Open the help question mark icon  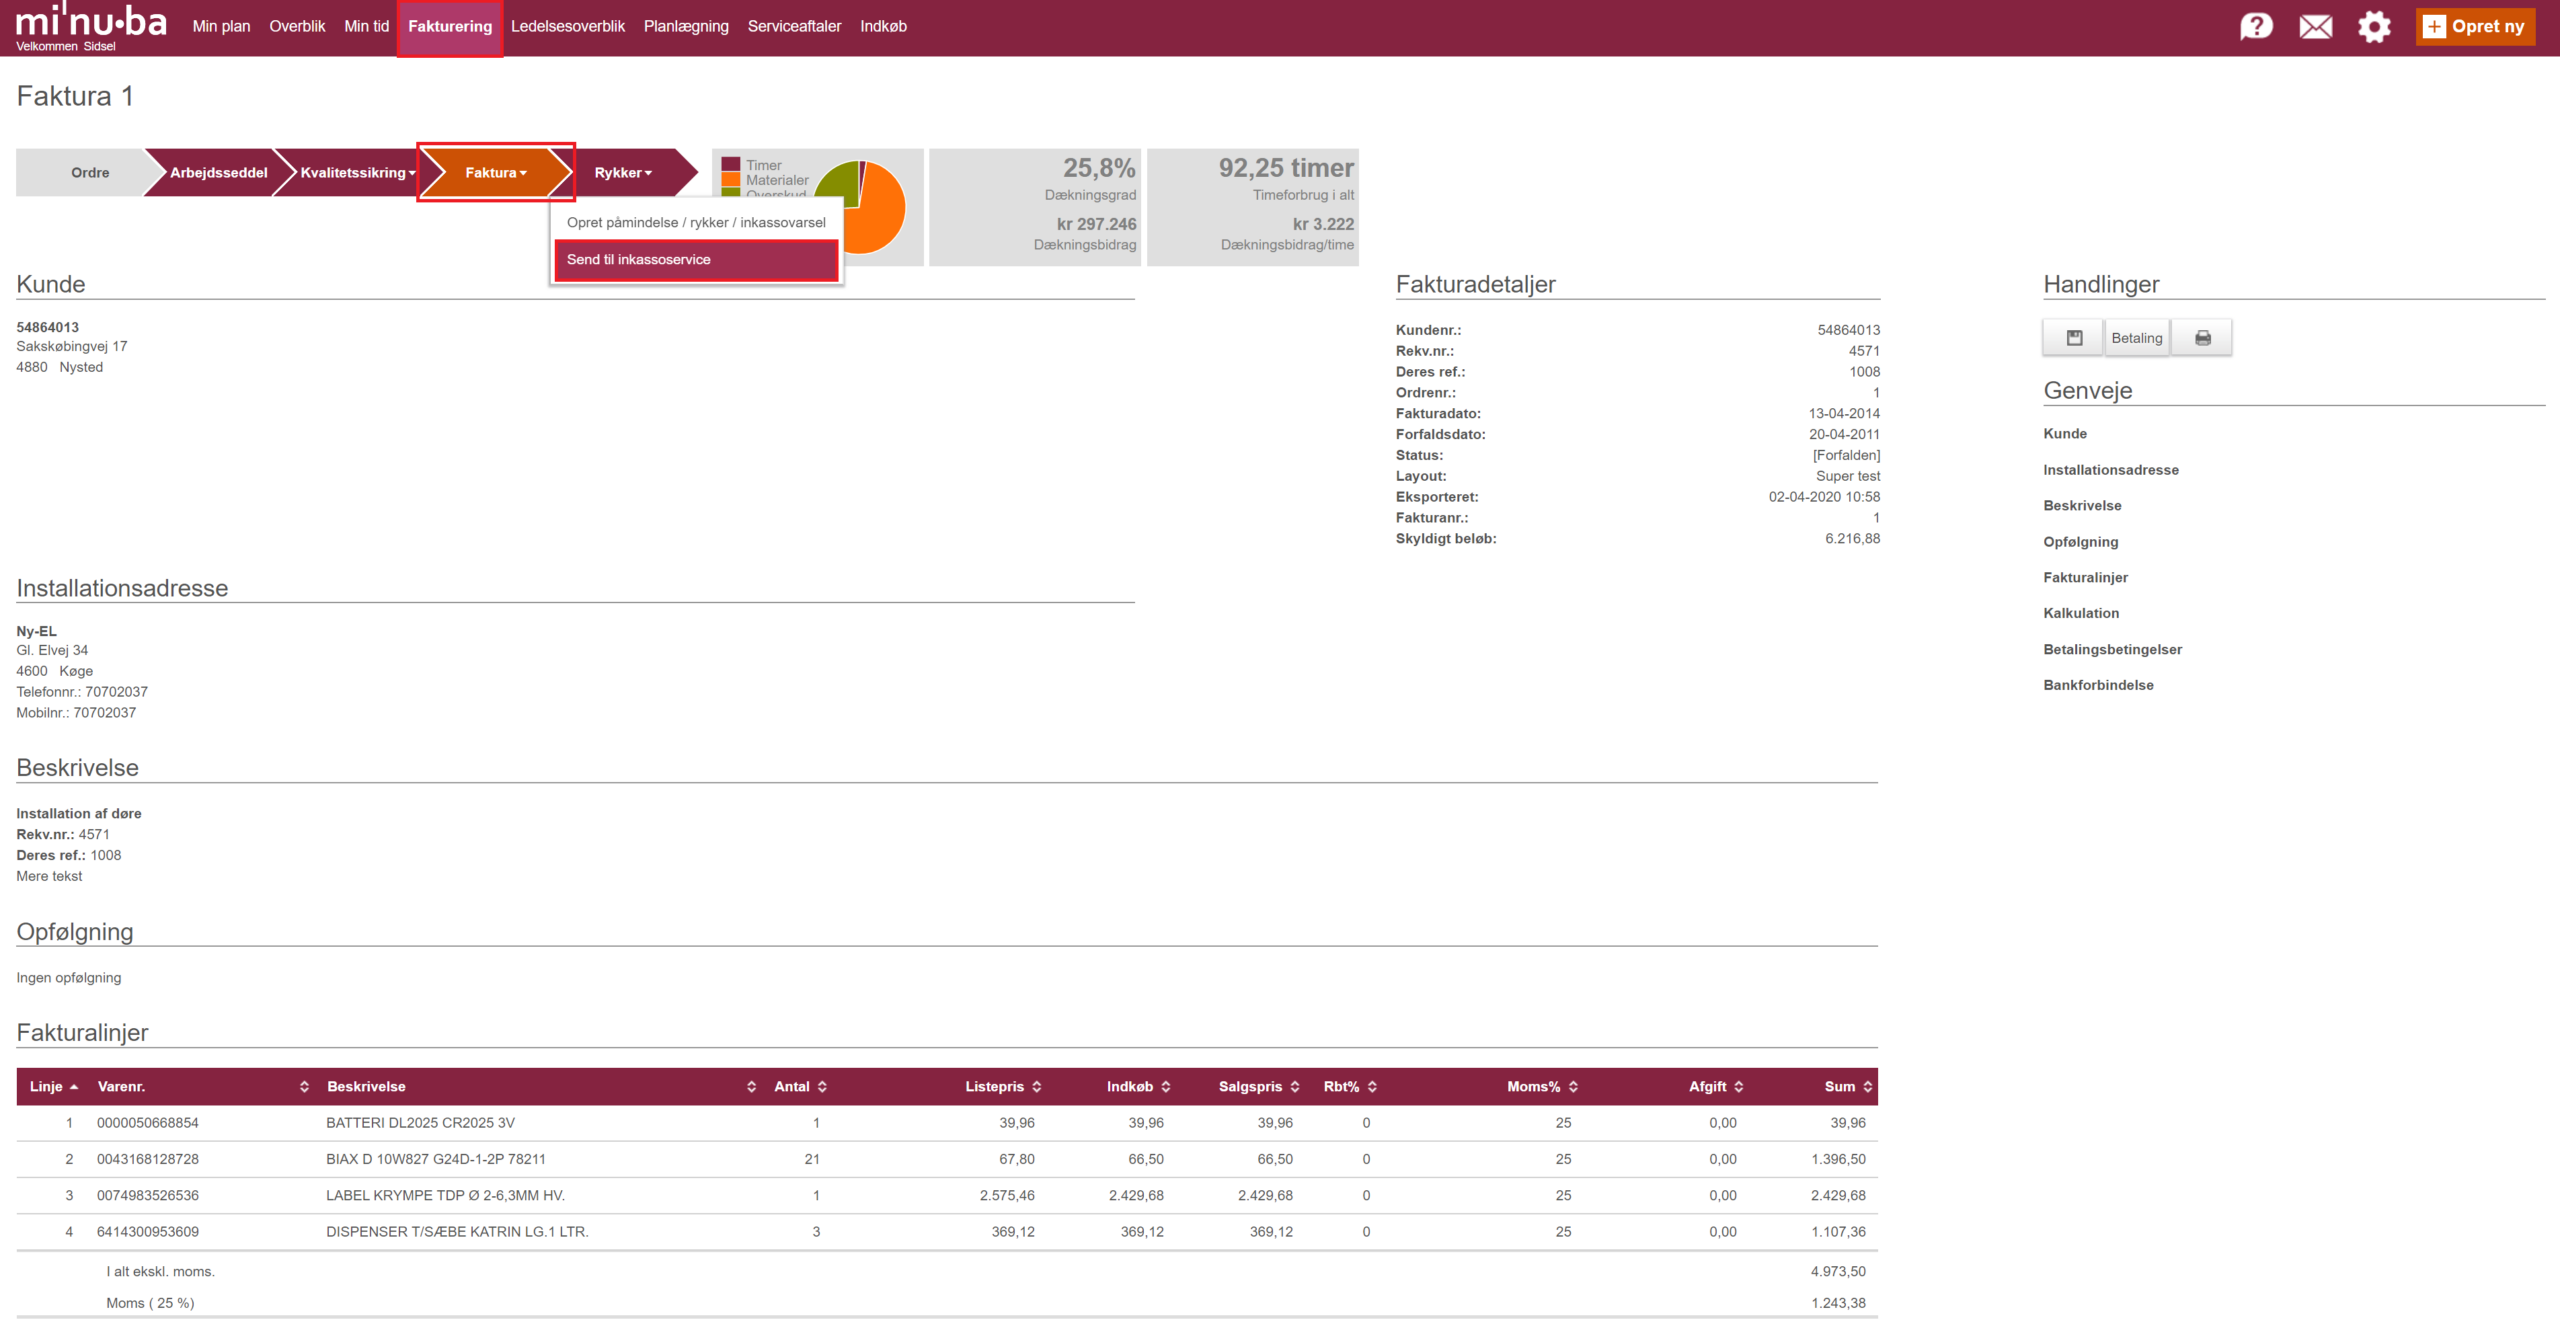click(x=2256, y=26)
